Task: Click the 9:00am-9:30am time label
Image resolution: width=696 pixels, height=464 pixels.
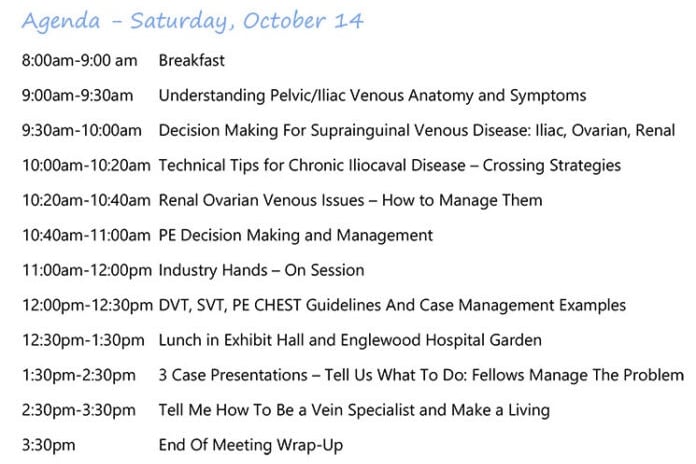Action: [x=77, y=95]
